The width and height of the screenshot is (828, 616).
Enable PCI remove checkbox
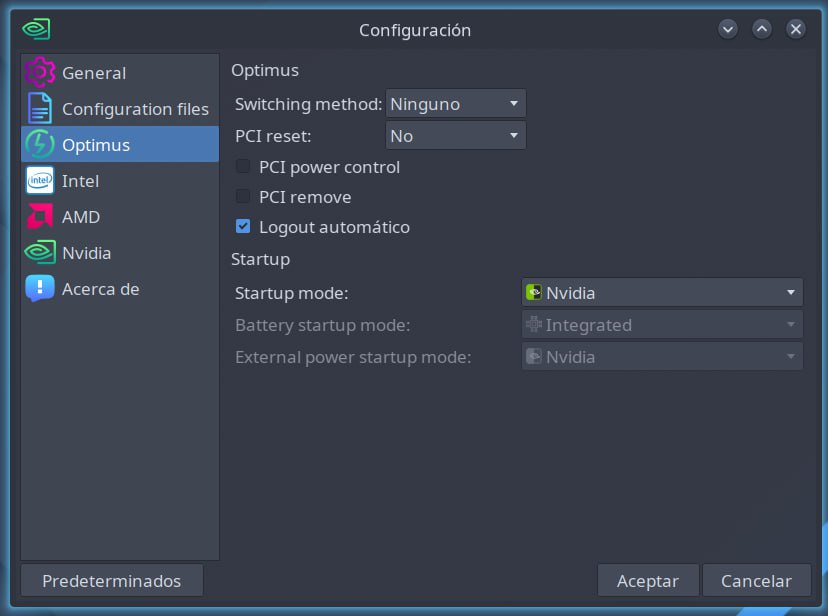pos(243,196)
